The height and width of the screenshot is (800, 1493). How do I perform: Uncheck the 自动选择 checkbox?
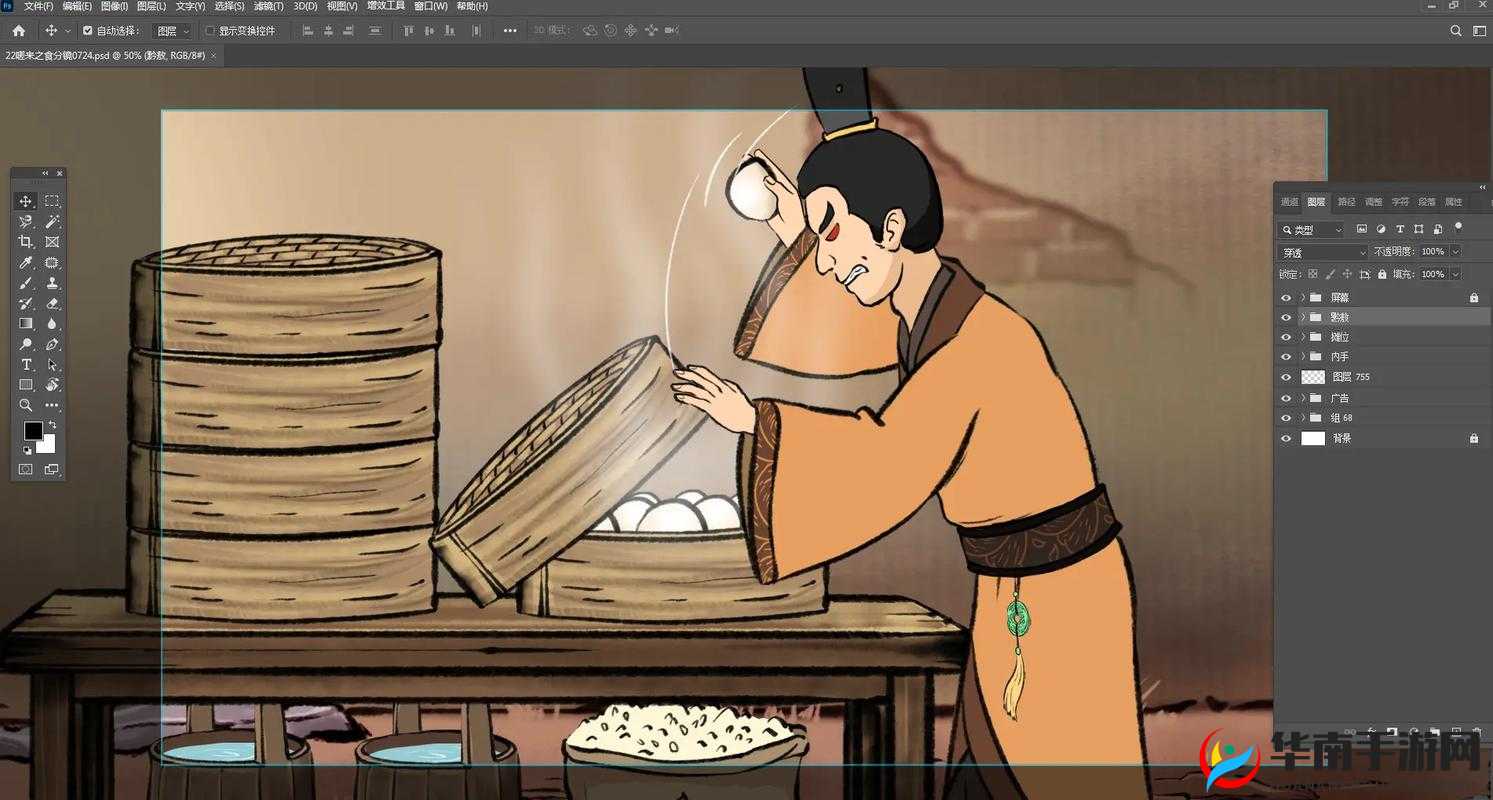click(88, 31)
